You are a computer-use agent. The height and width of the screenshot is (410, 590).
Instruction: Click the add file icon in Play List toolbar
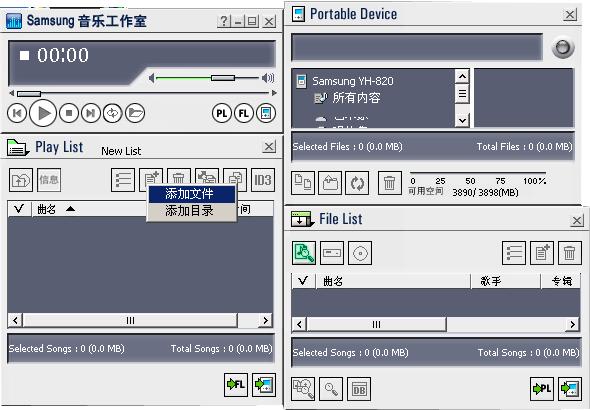pyautogui.click(x=151, y=177)
